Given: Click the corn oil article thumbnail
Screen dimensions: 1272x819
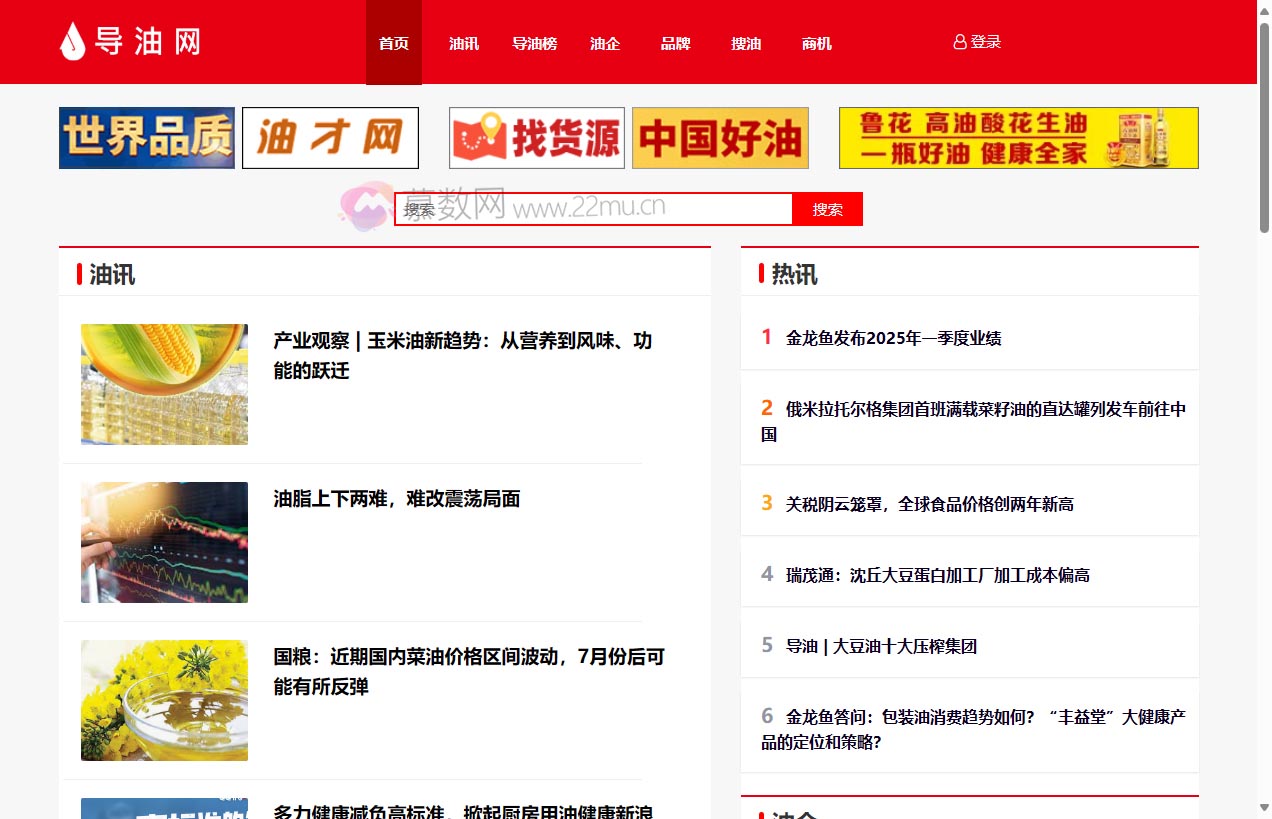Looking at the screenshot, I should (164, 384).
